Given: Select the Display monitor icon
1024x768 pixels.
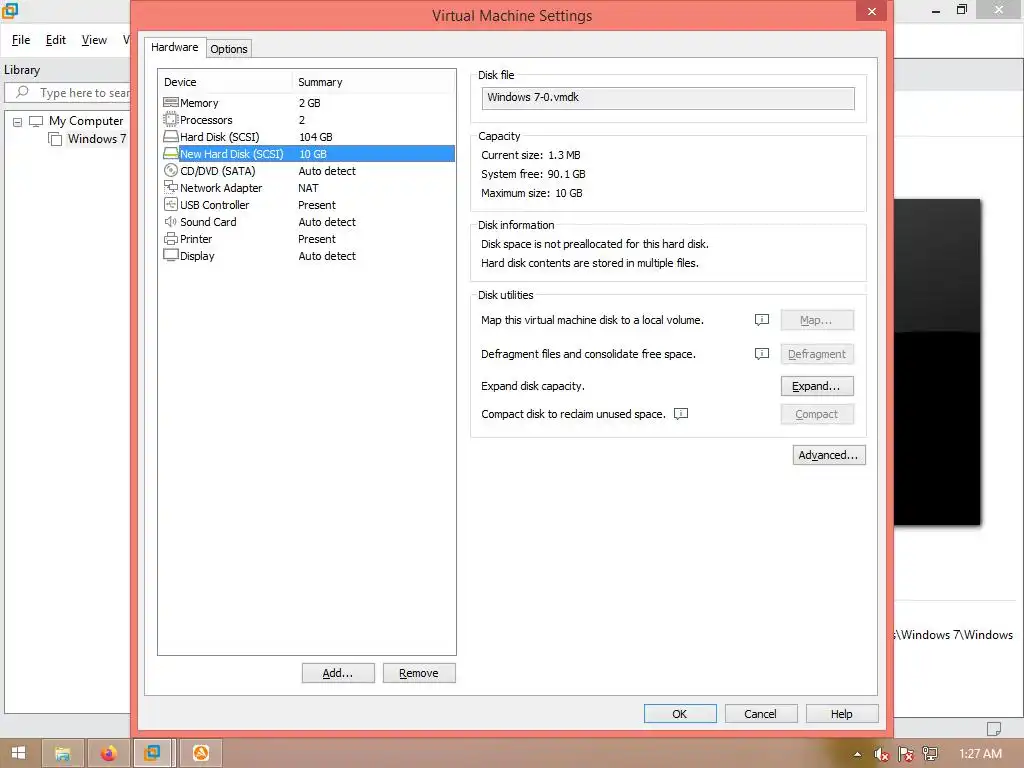Looking at the screenshot, I should pos(170,255).
